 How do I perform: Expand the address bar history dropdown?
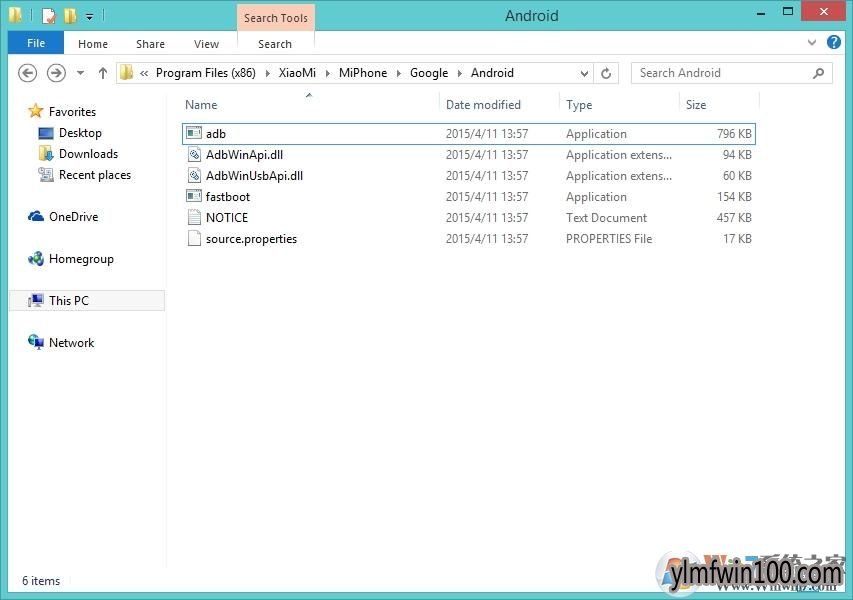pyautogui.click(x=584, y=73)
